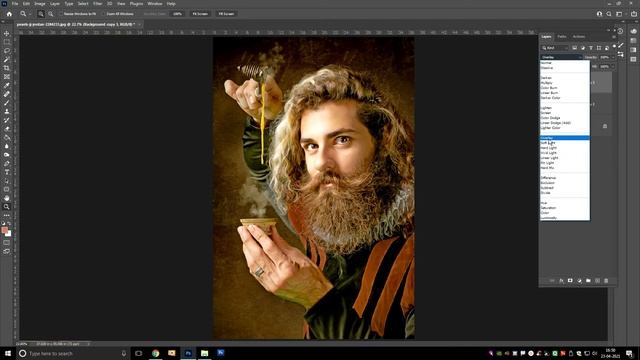Viewport: 640px width, 360px height.
Task: Click the Fill Screen button
Action: tap(226, 14)
